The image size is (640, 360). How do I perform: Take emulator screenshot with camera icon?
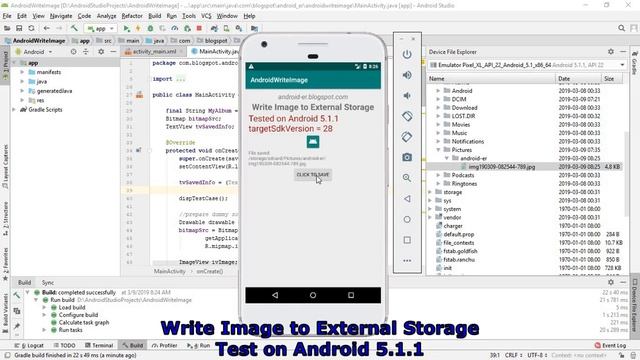pyautogui.click(x=407, y=157)
